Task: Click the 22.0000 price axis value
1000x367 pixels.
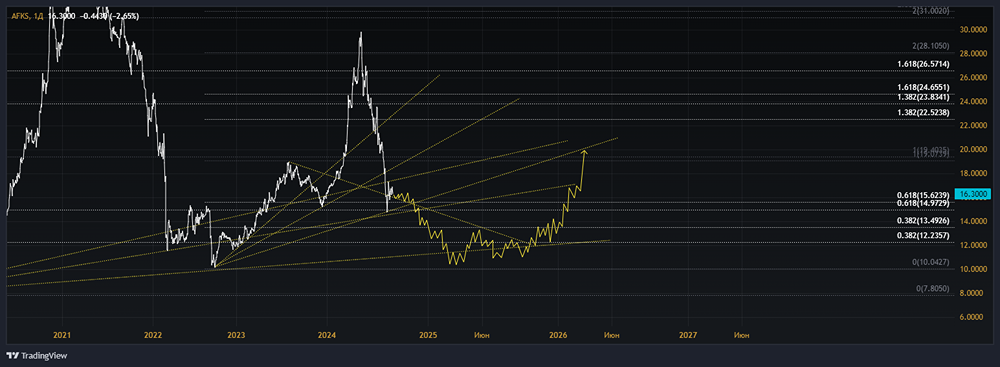Action: pos(974,126)
